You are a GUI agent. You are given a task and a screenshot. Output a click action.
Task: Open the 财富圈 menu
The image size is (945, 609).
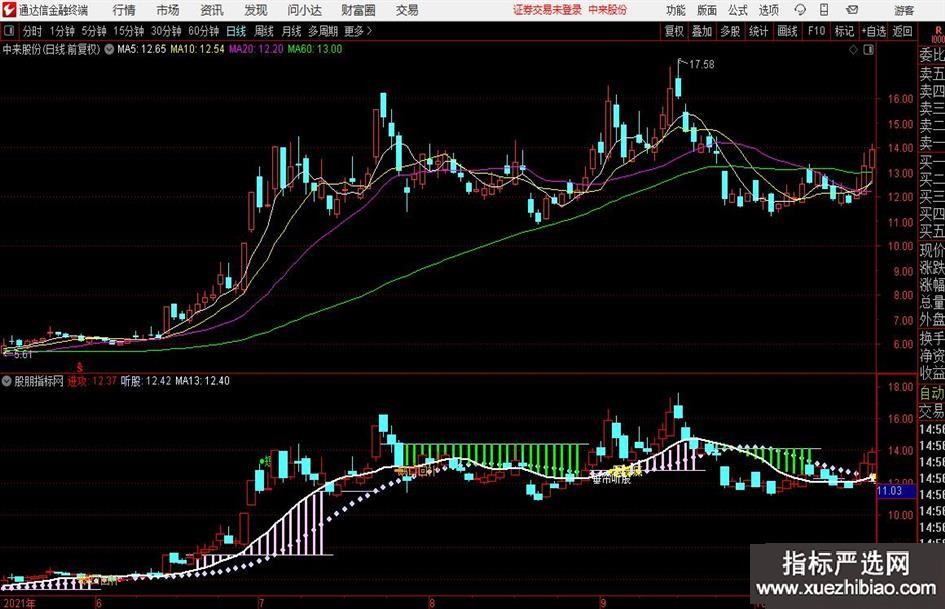click(358, 10)
